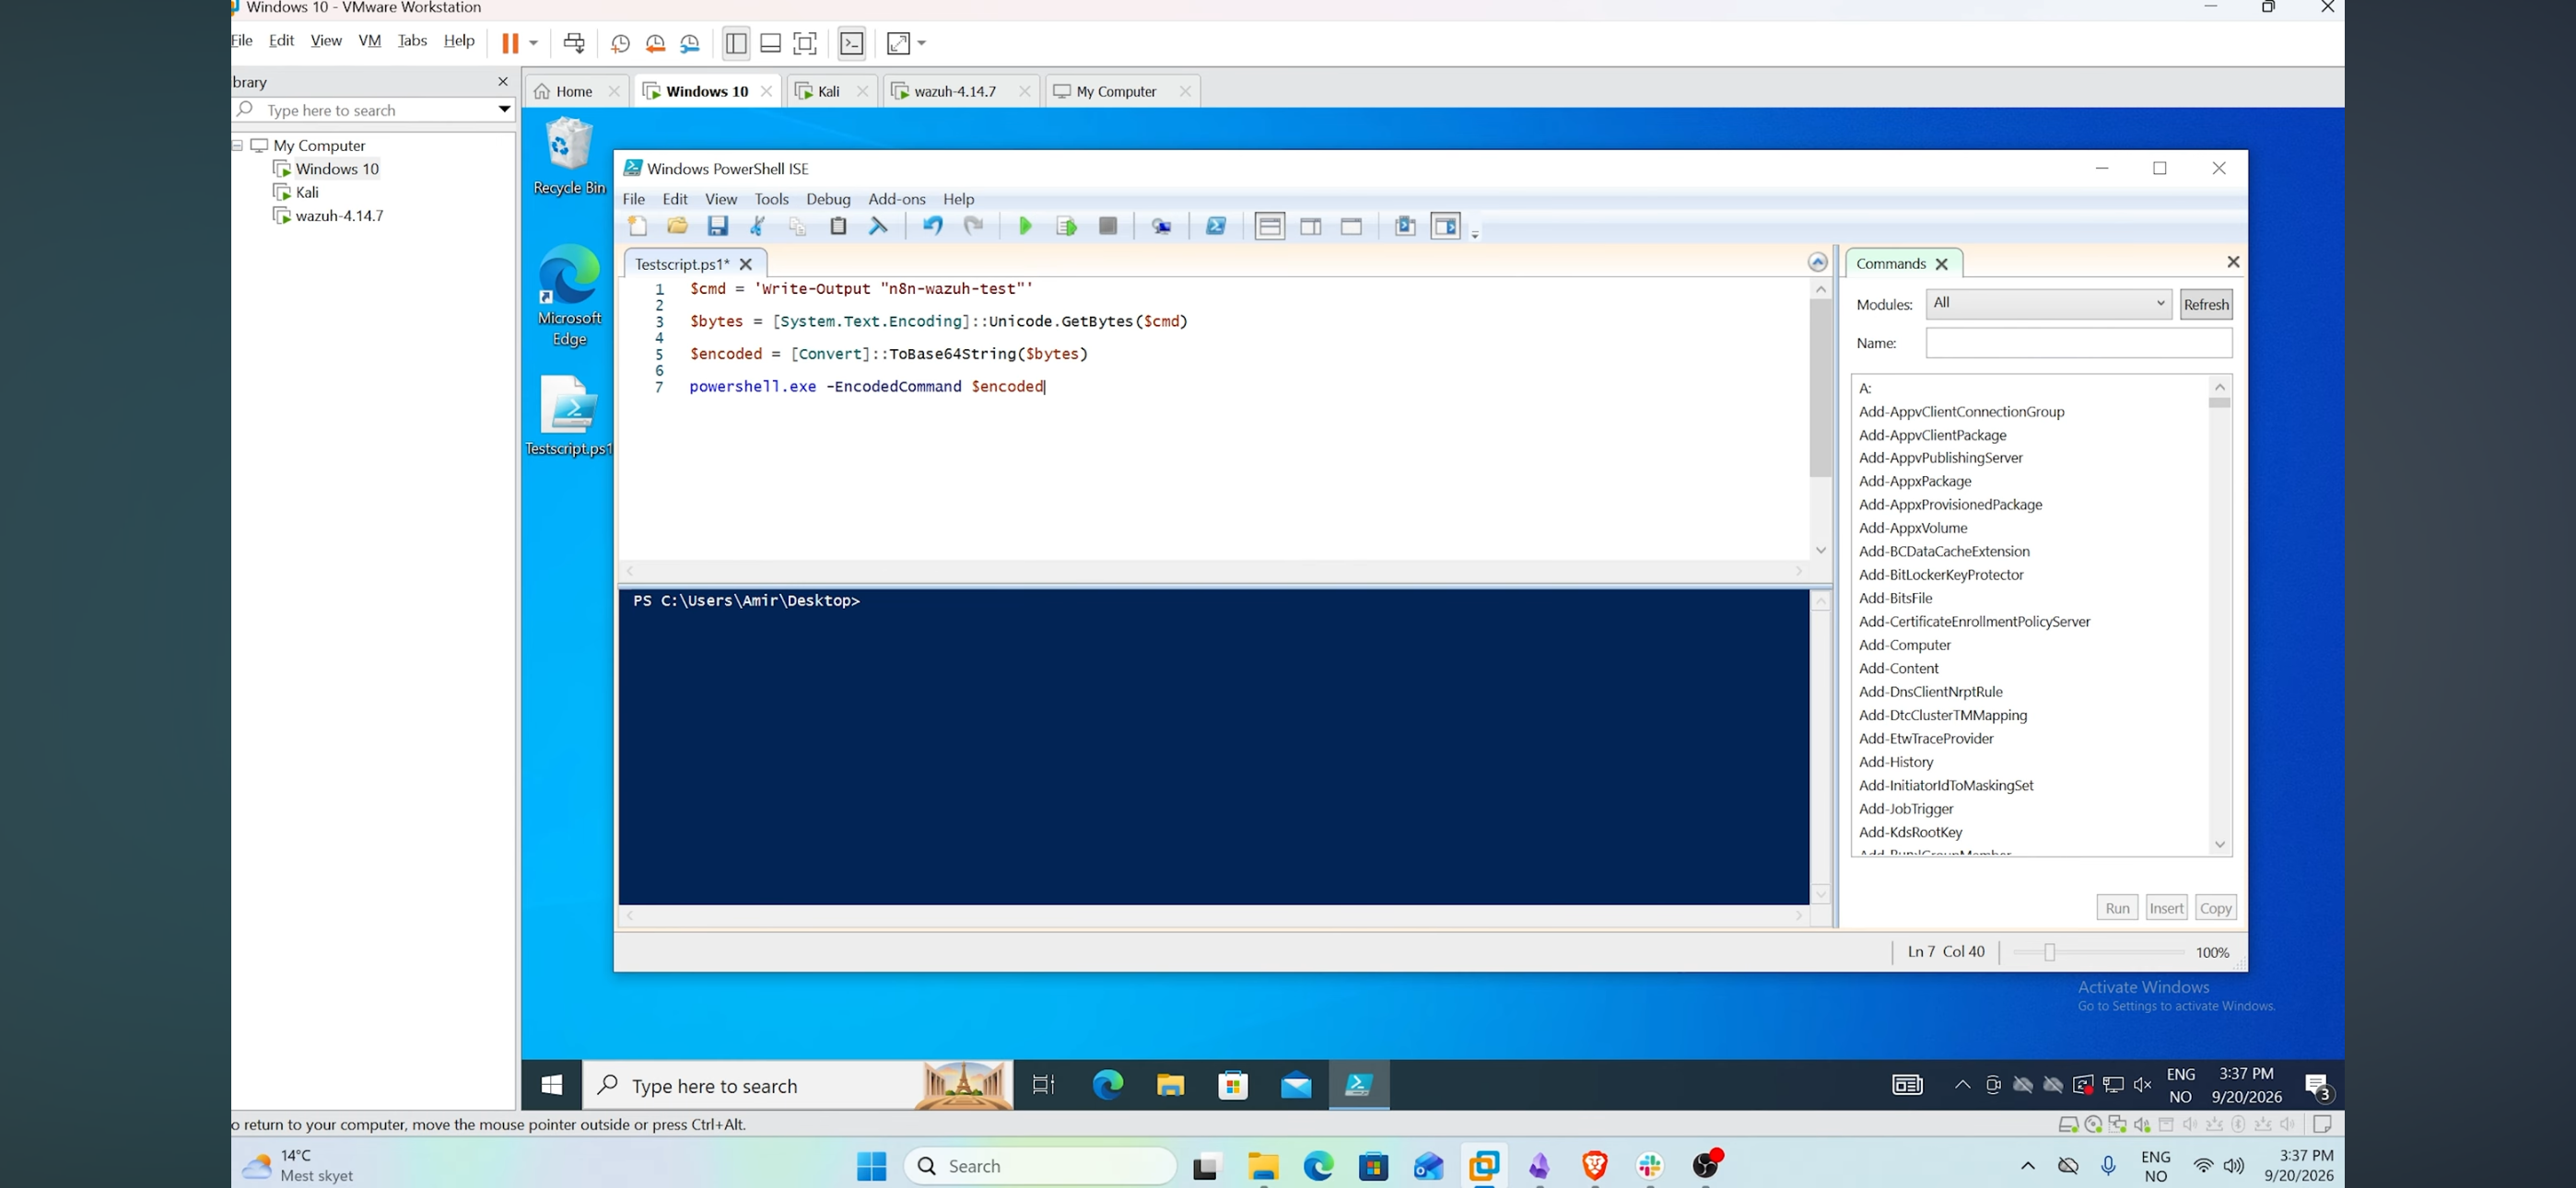Open Windows Start menu in VM
Image resolution: width=2576 pixels, height=1188 pixels.
click(552, 1085)
